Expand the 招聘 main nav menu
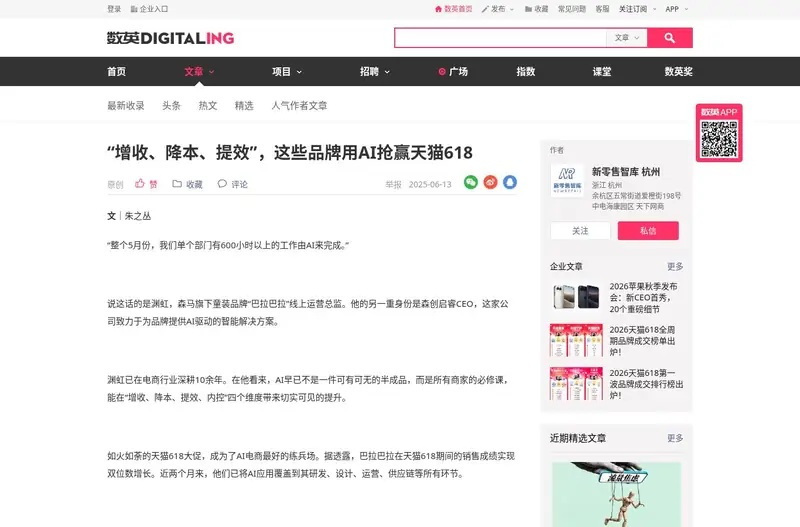Image resolution: width=800 pixels, height=527 pixels. point(374,71)
